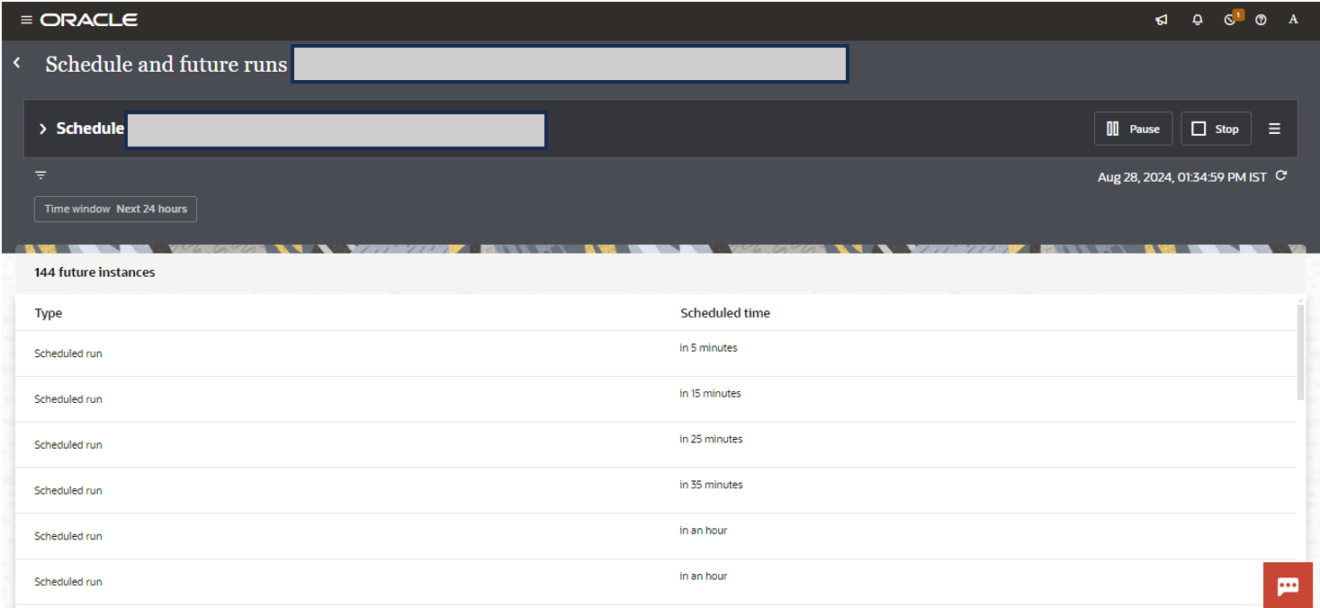
Task: Pause the schedule
Action: [x=1133, y=128]
